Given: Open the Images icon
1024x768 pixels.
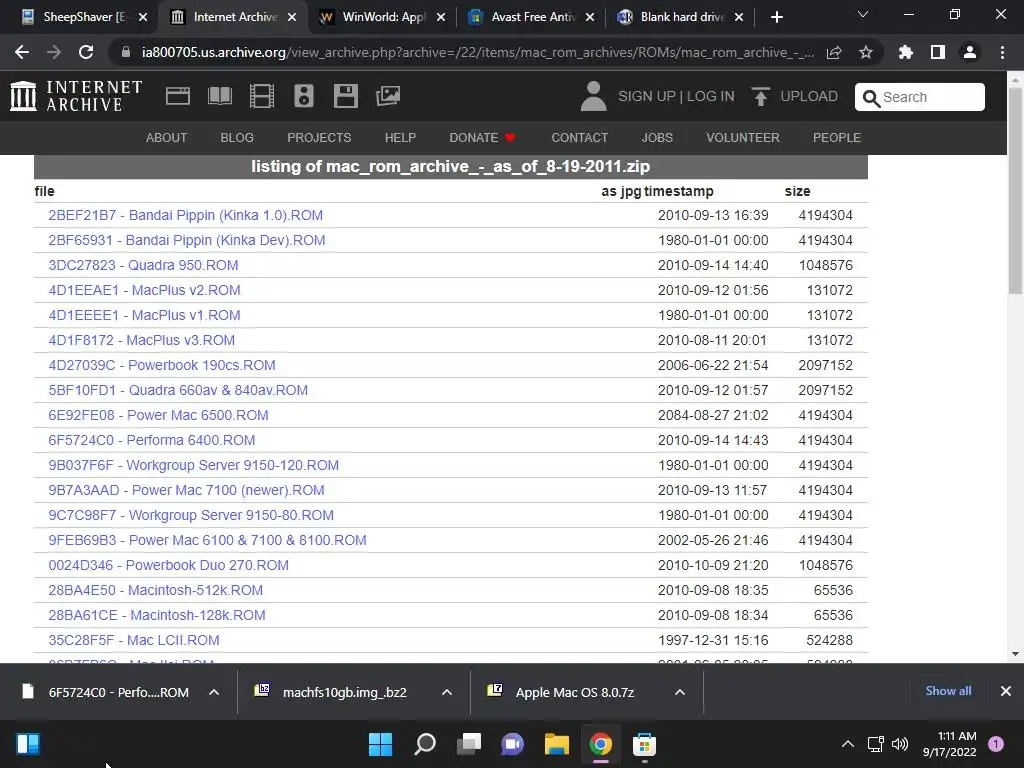Looking at the screenshot, I should tap(388, 96).
